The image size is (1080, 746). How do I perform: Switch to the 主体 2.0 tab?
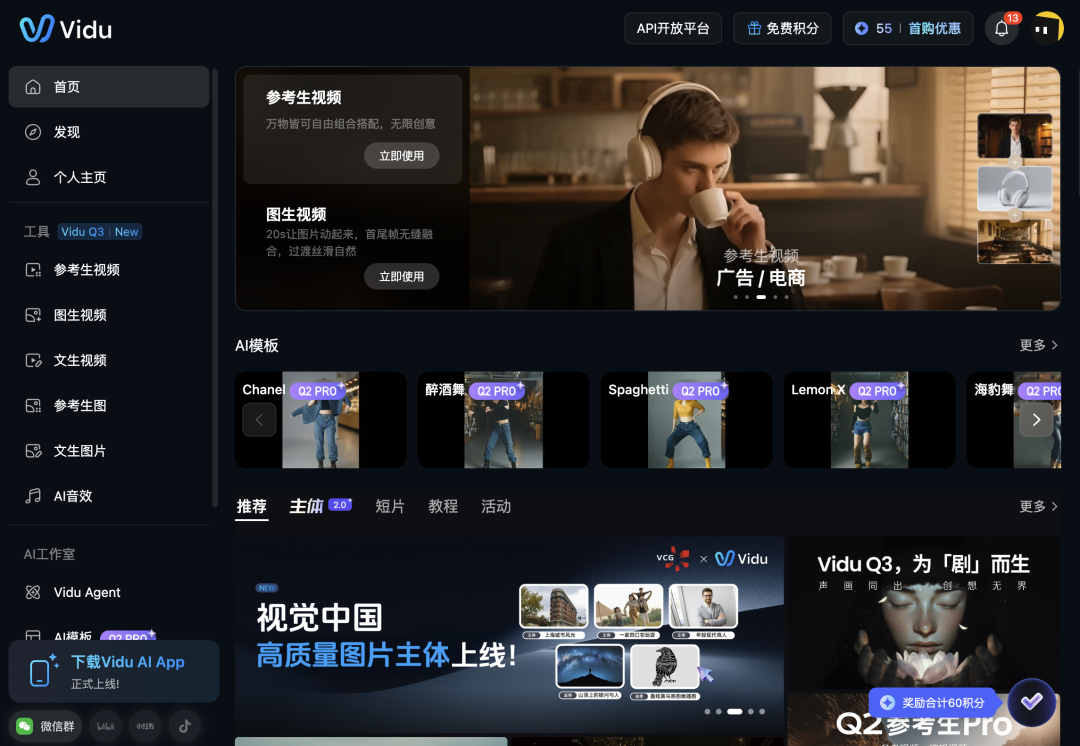click(x=321, y=506)
